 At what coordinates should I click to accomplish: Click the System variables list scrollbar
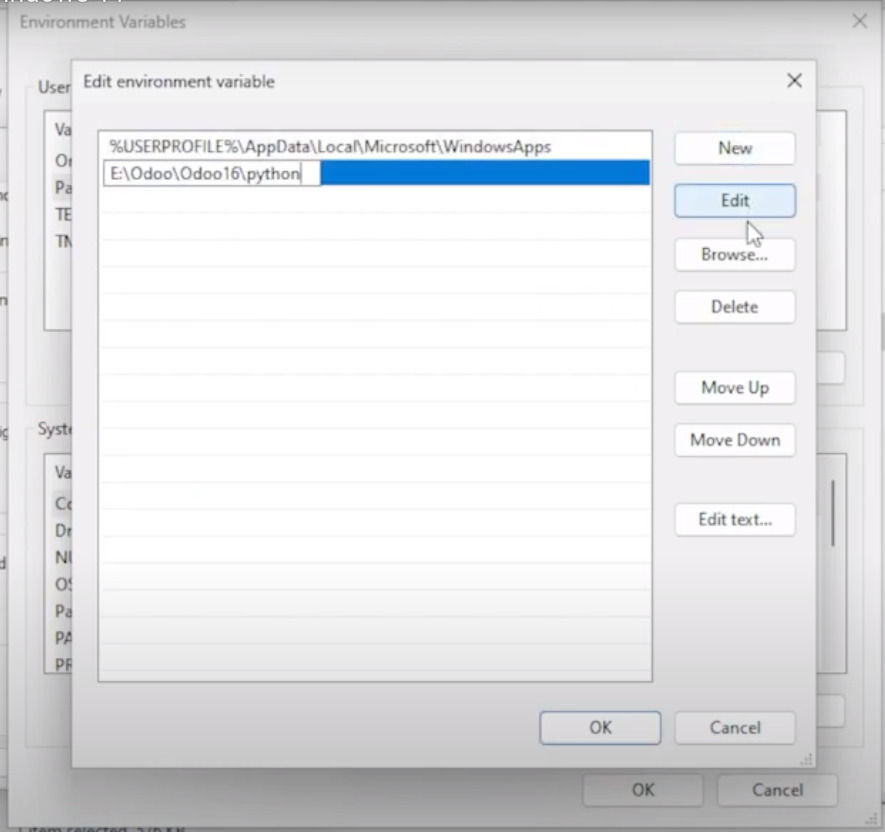click(832, 510)
